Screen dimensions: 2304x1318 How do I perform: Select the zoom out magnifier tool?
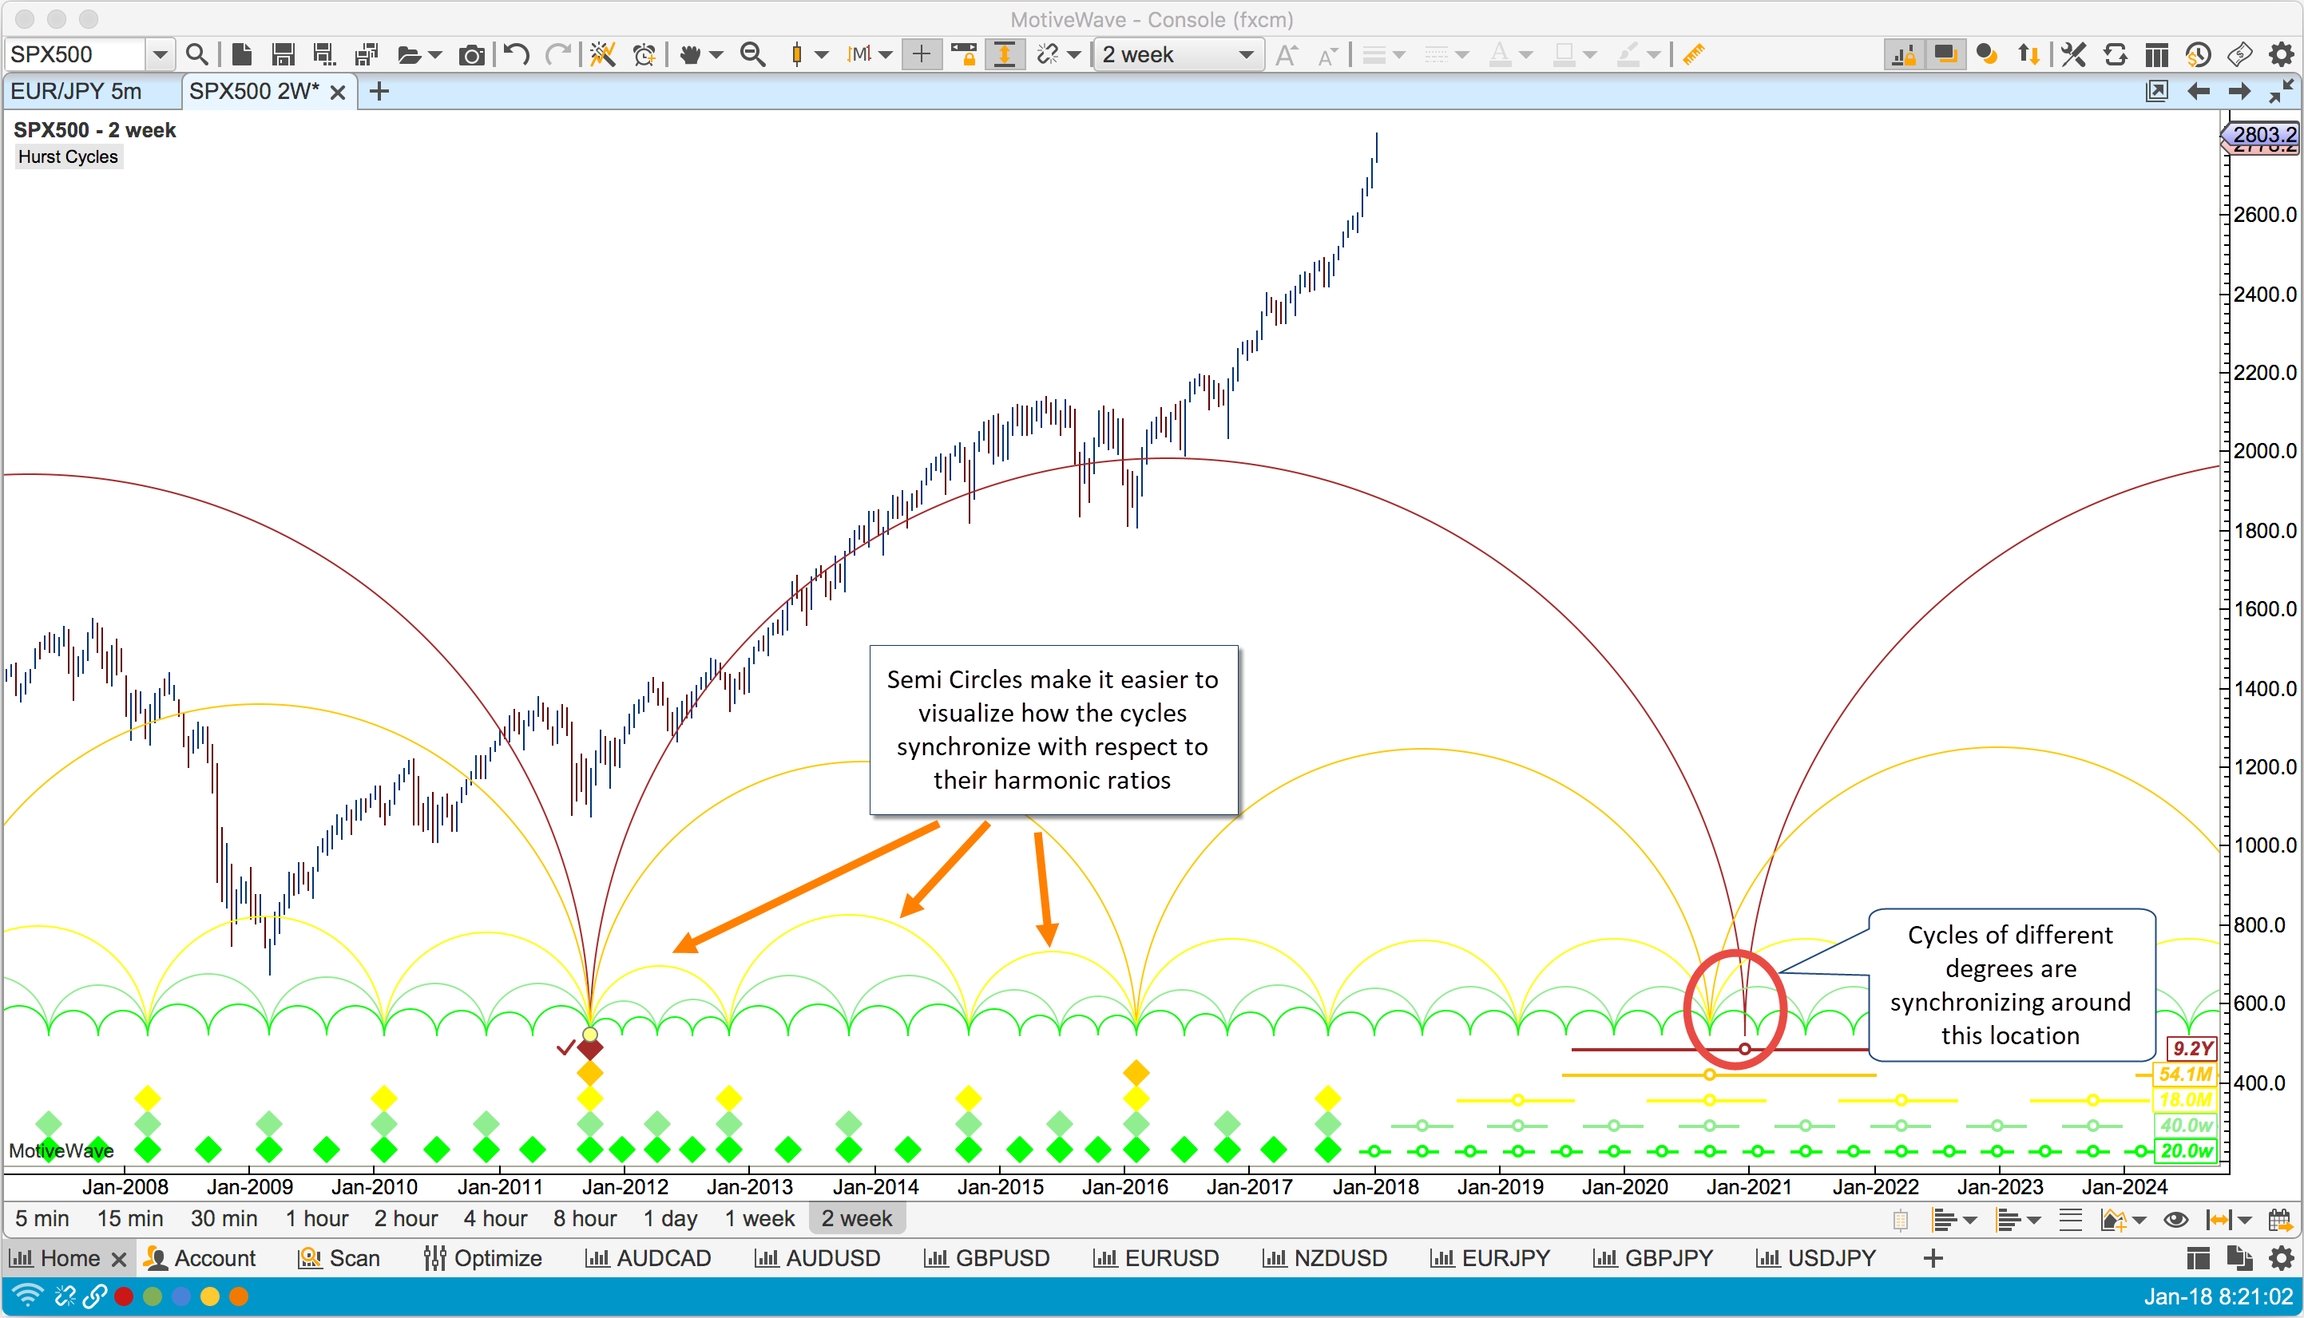[753, 55]
